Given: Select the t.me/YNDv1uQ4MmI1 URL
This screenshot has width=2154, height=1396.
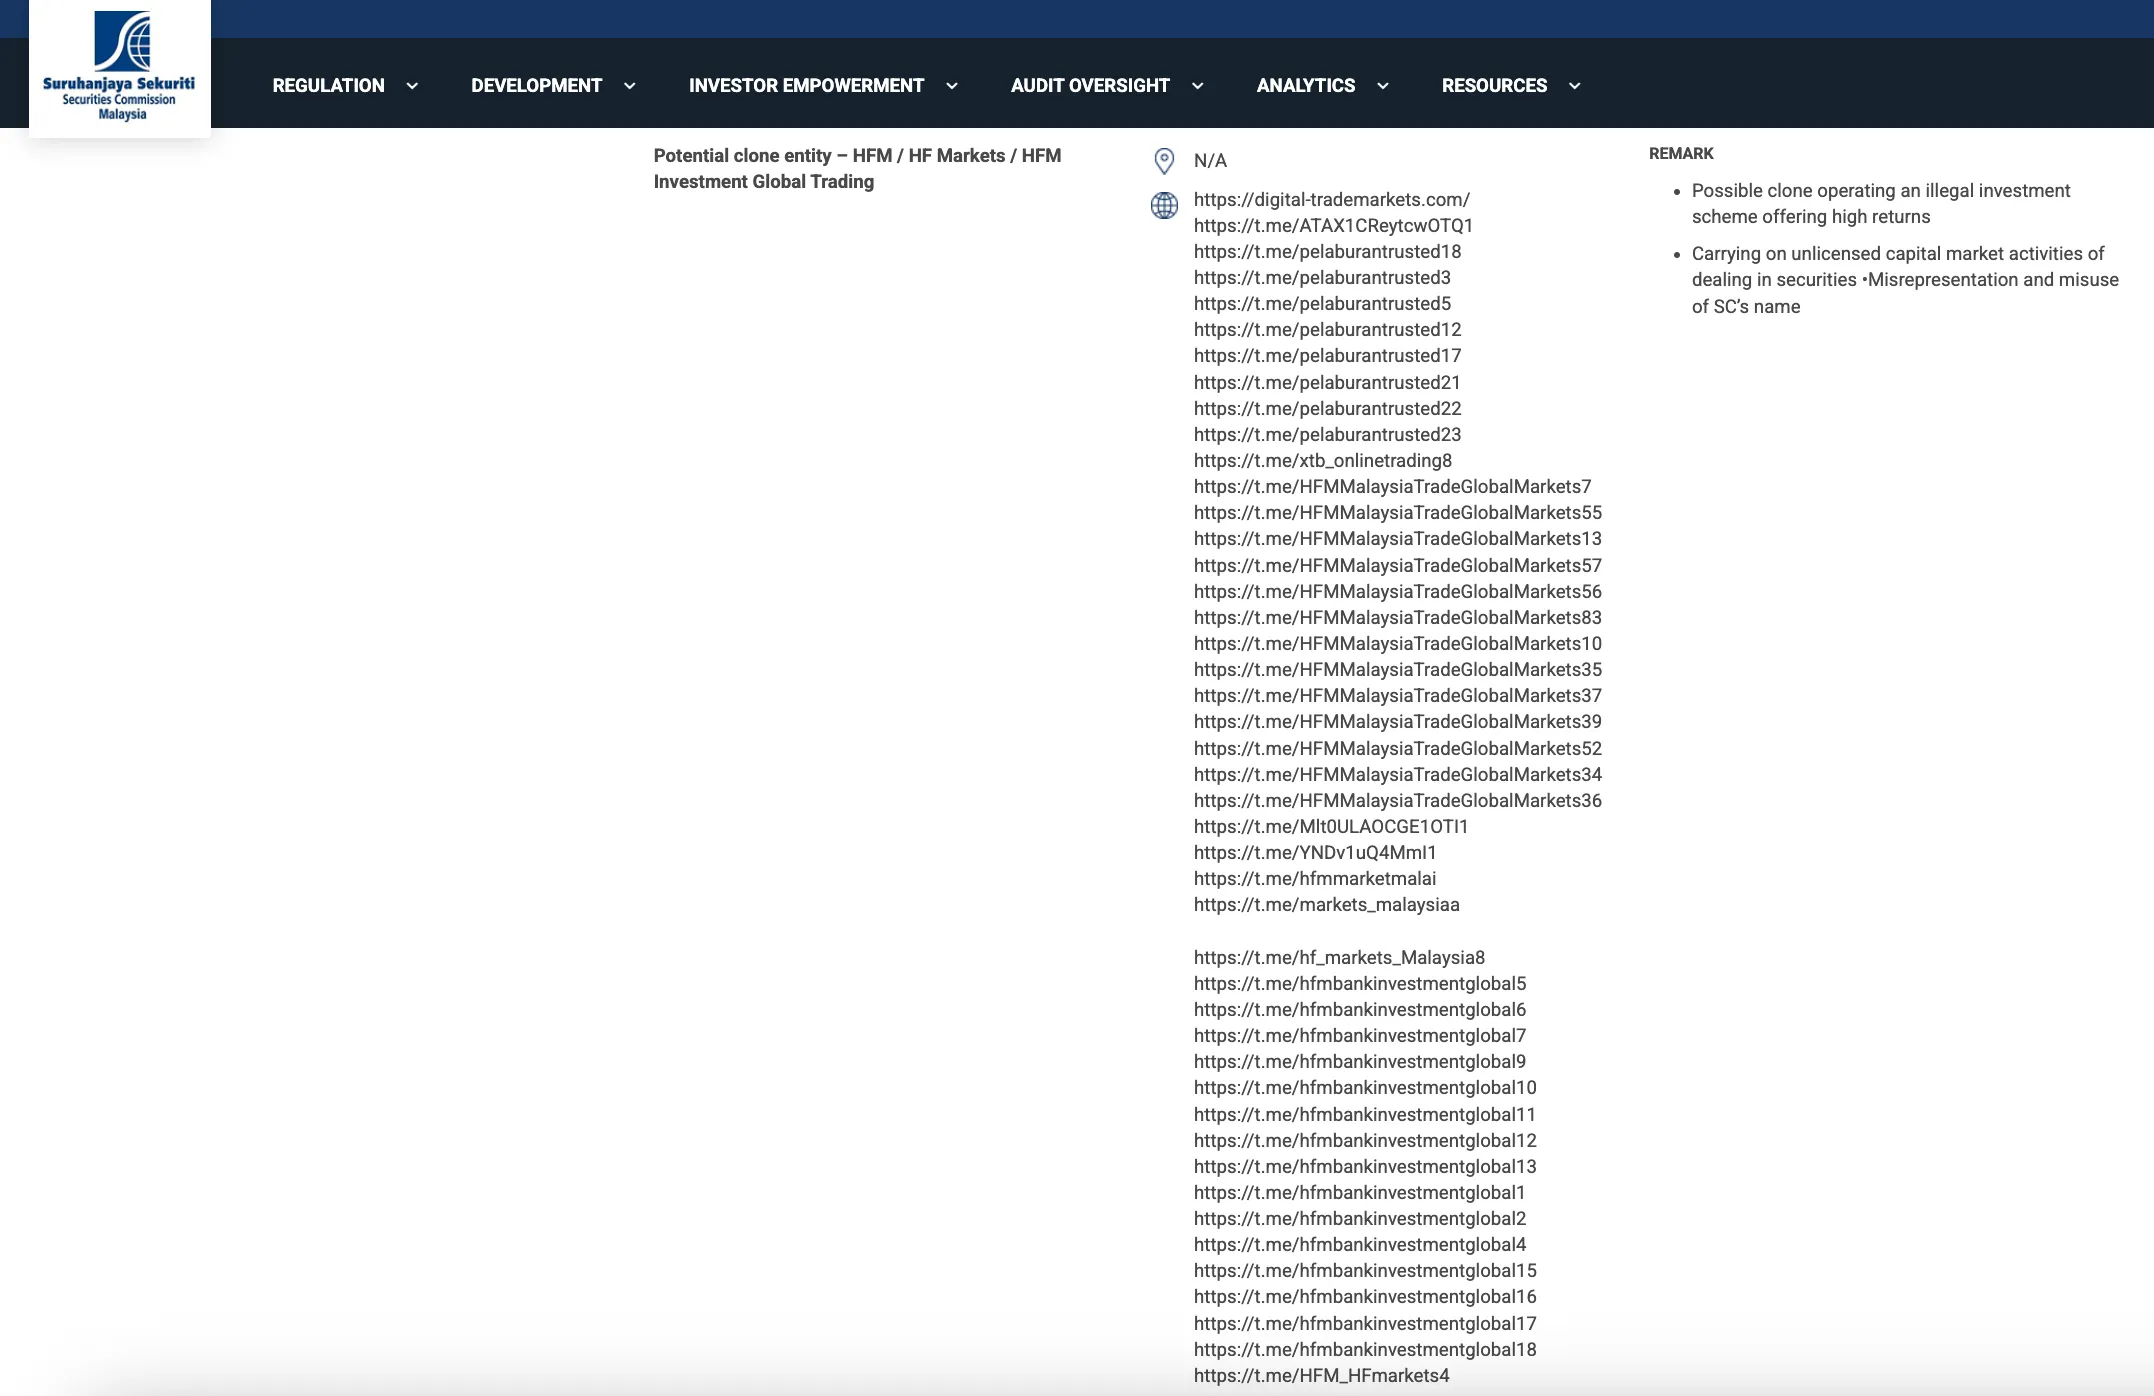Looking at the screenshot, I should pyautogui.click(x=1315, y=853).
